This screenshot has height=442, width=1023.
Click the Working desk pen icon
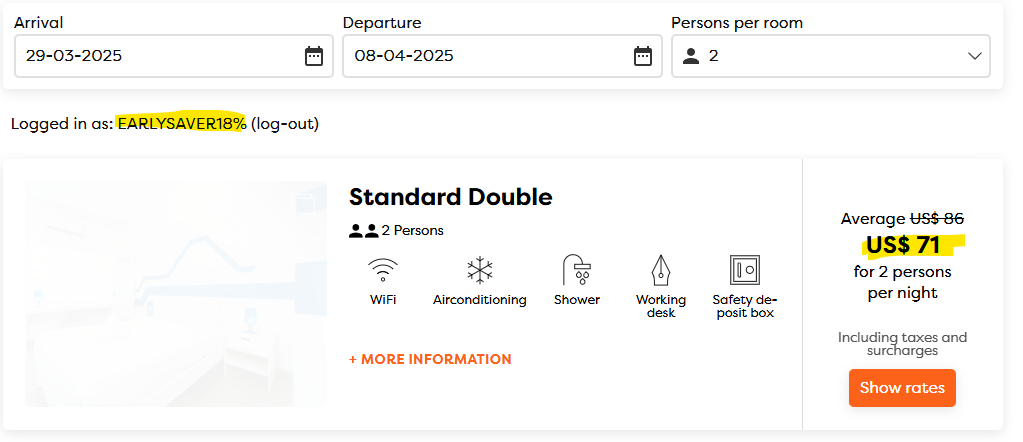(x=661, y=270)
